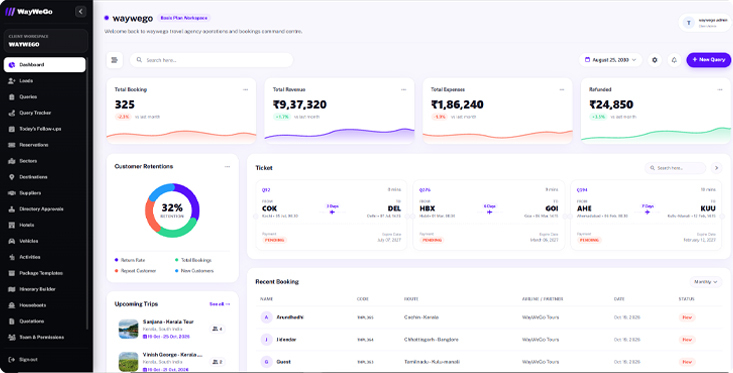Click the Activities sidebar icon

(12, 257)
